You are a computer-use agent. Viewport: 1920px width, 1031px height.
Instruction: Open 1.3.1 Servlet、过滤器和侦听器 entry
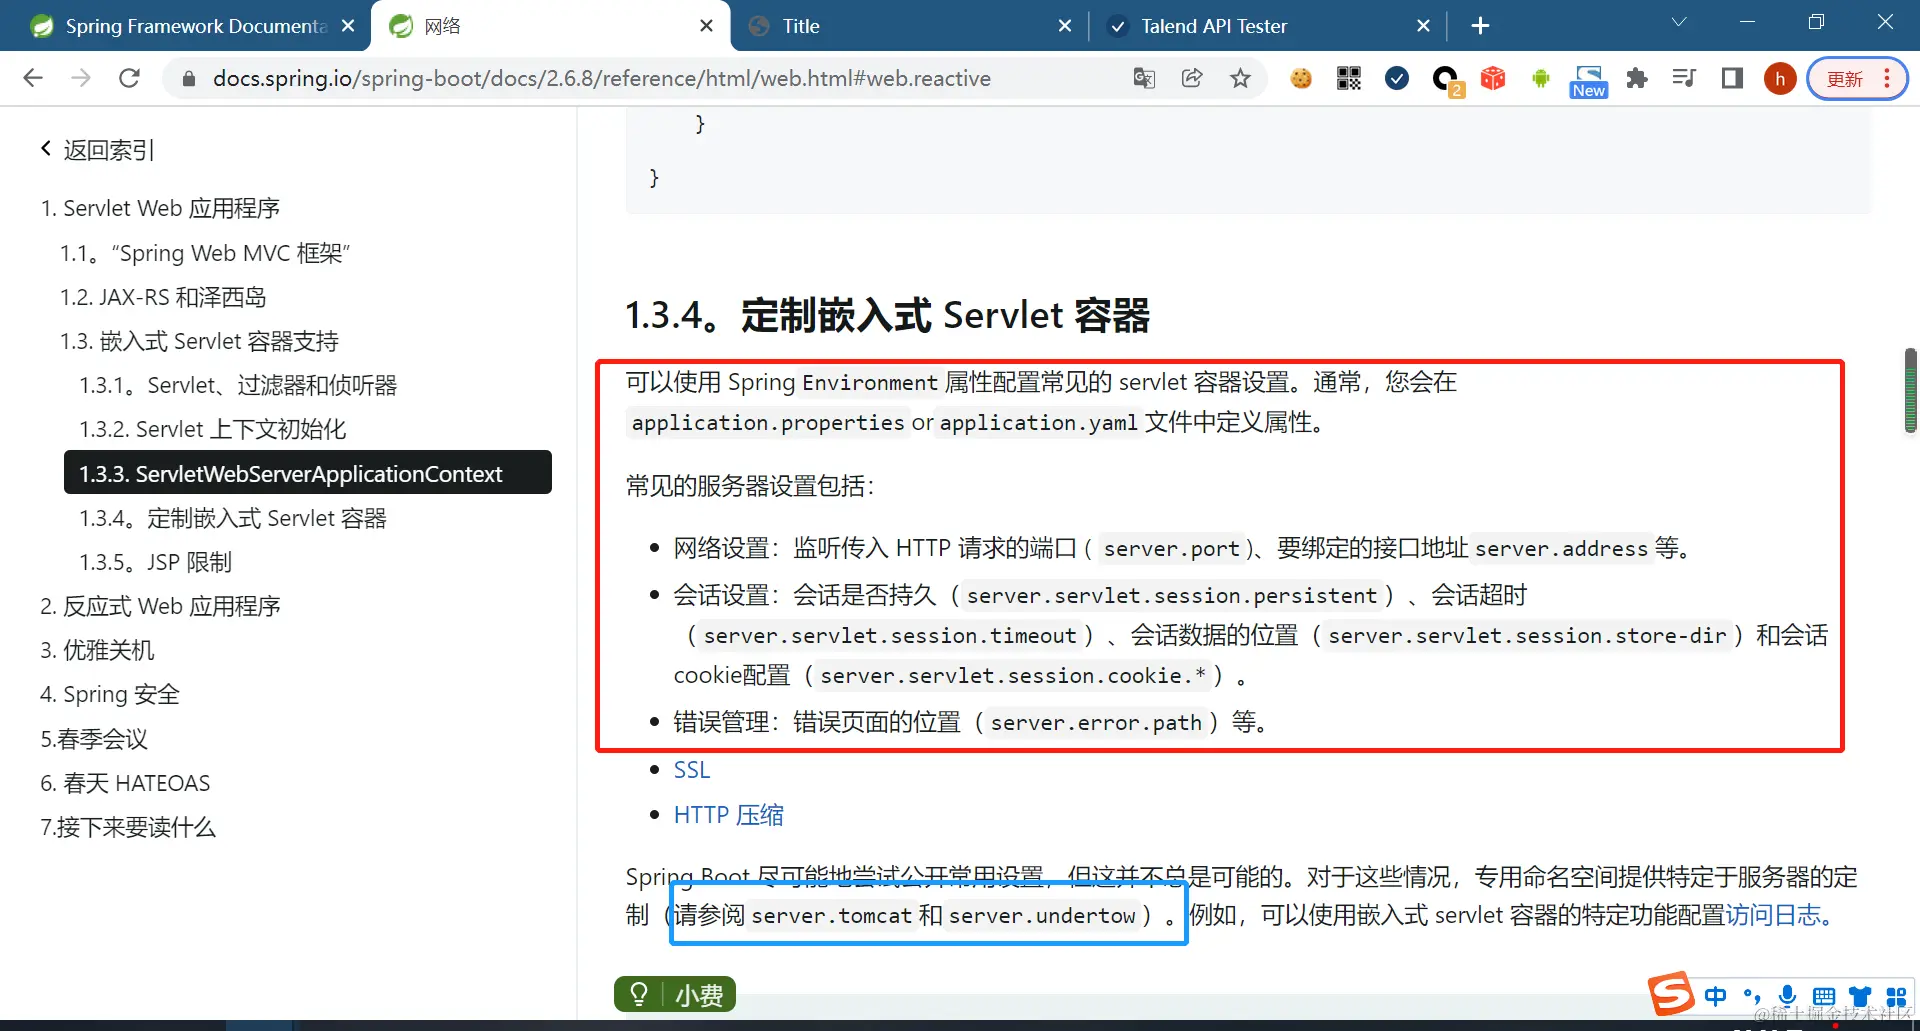click(238, 385)
